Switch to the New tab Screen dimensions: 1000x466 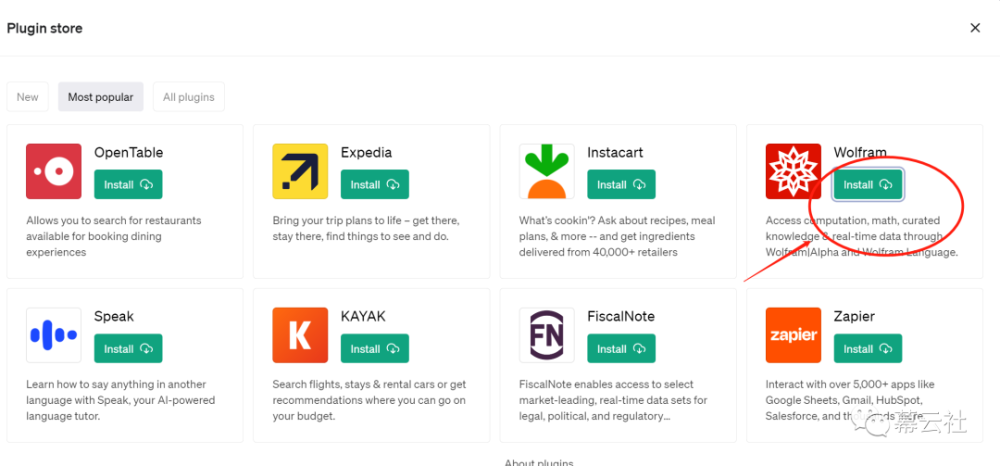tap(28, 97)
